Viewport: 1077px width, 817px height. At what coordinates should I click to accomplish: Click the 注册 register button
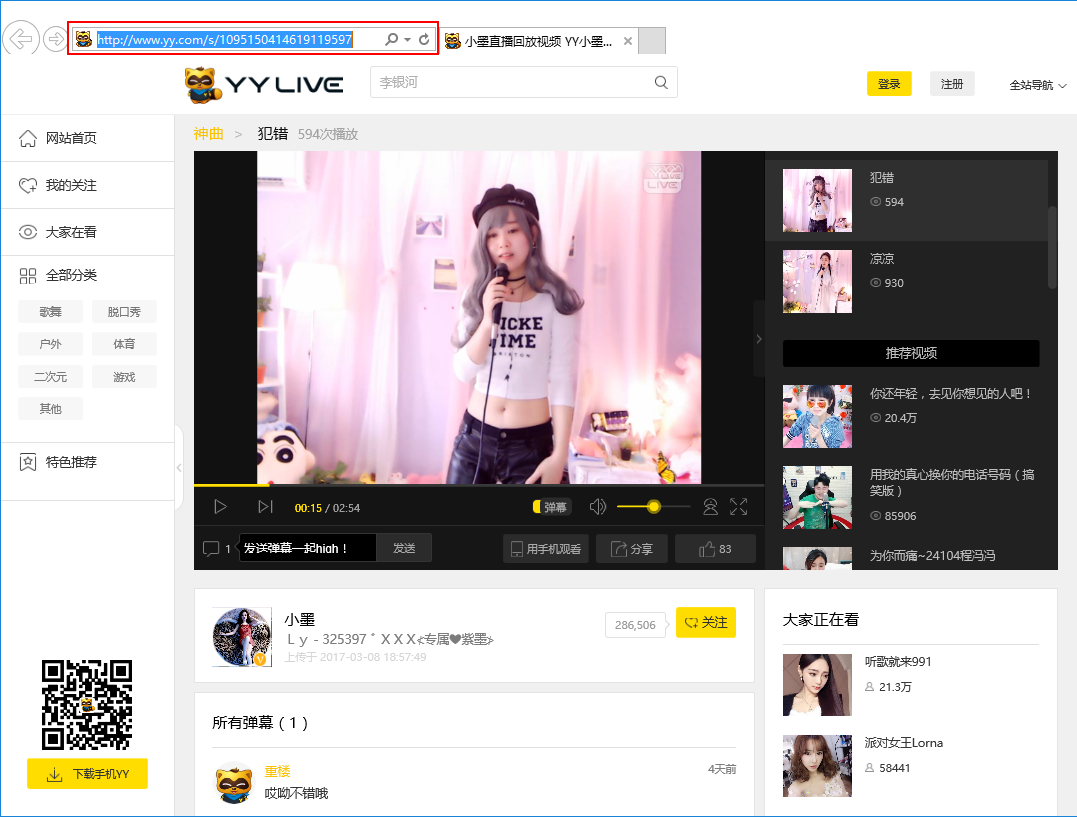coord(952,84)
